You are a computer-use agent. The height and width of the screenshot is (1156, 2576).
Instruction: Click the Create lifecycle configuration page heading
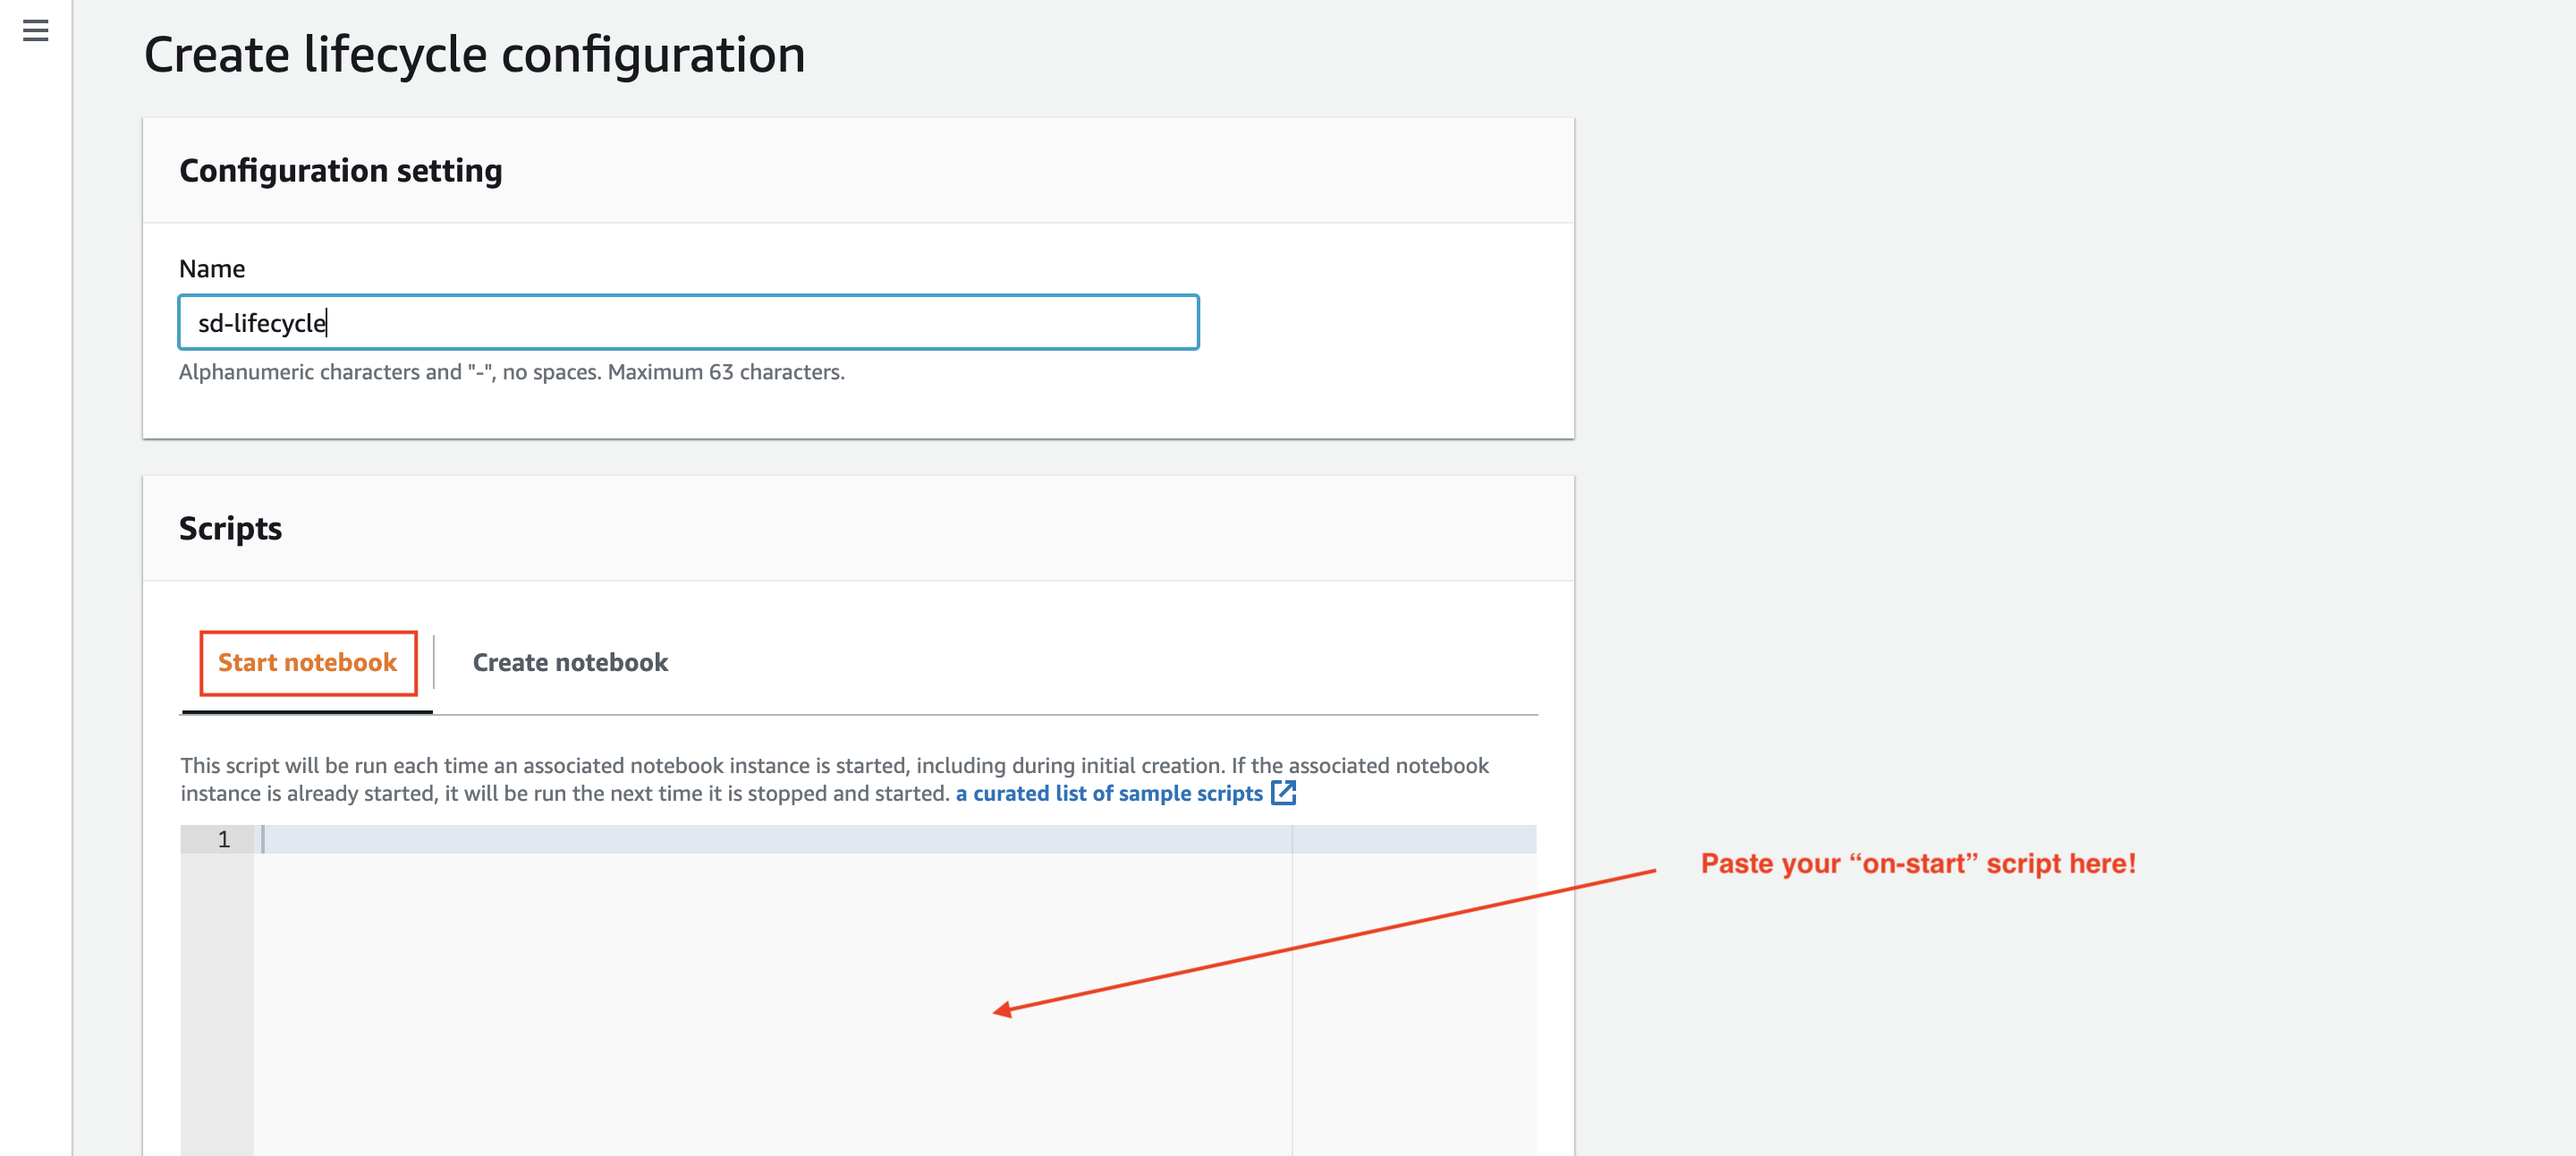coord(474,54)
